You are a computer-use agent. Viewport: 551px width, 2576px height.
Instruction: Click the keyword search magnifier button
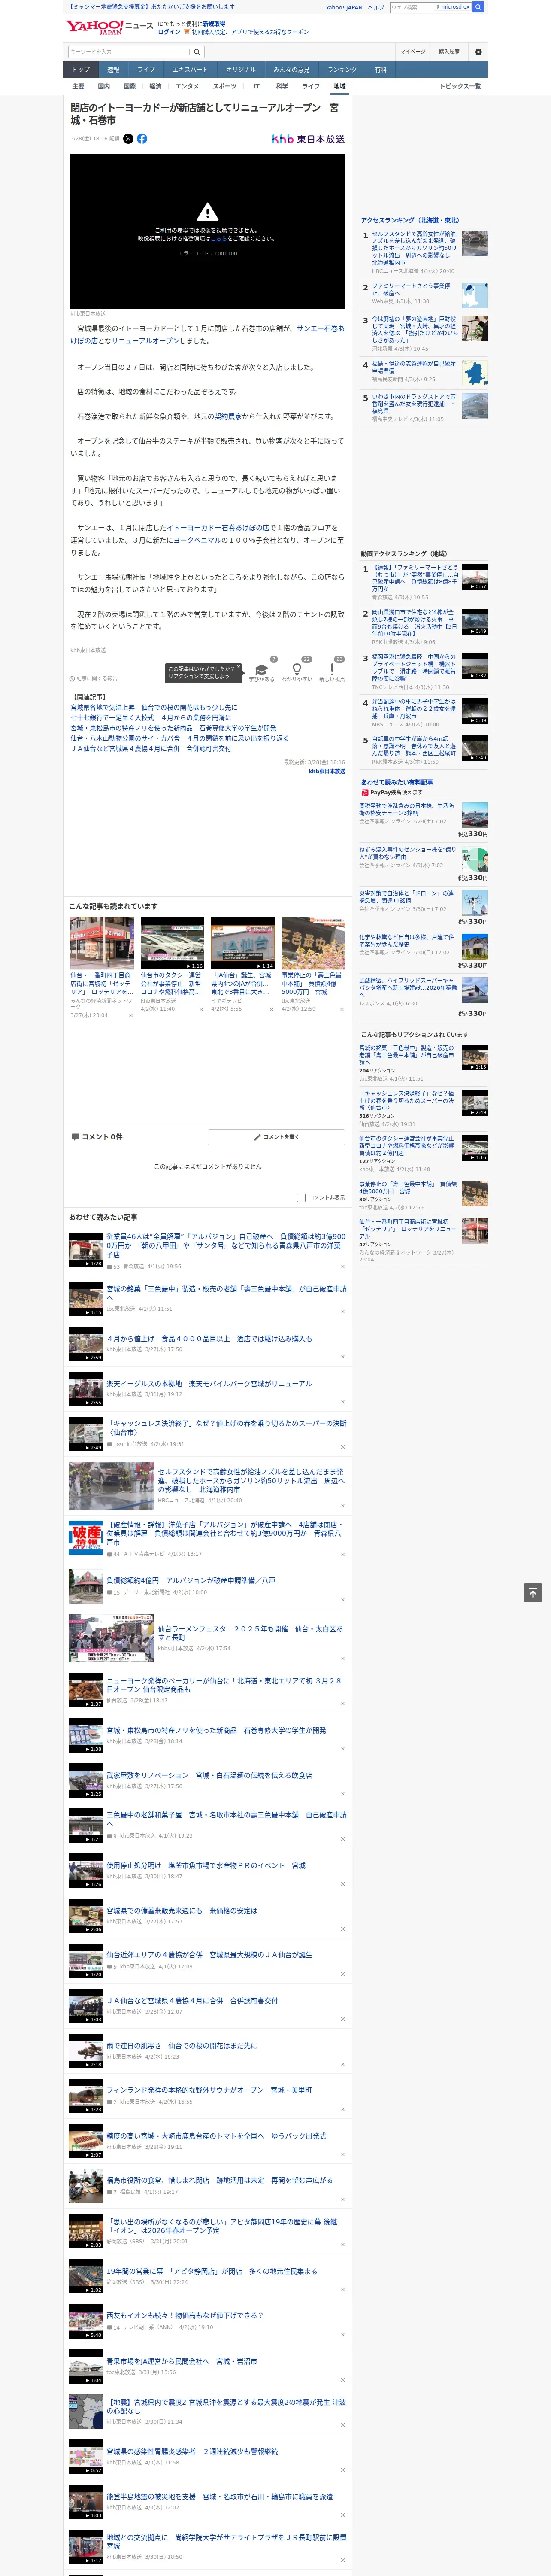pos(197,51)
